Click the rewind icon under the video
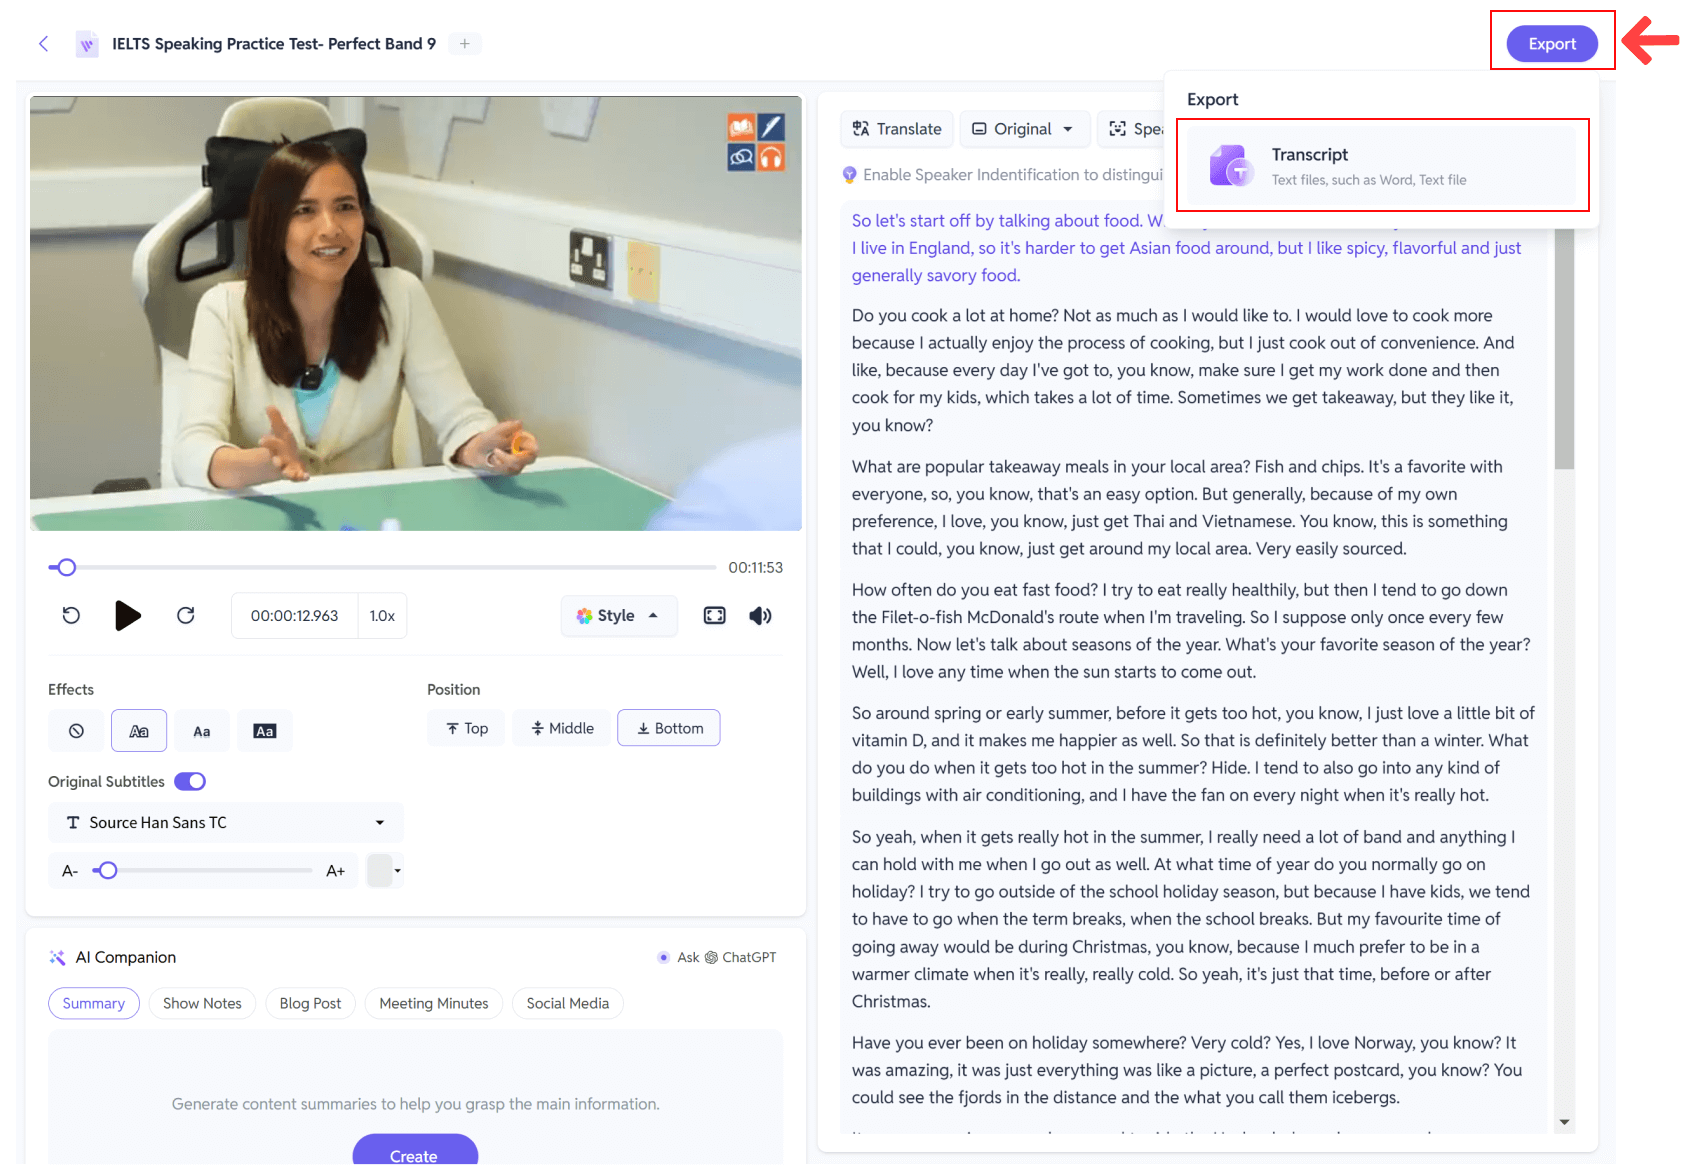Viewport: 1693px width, 1167px height. pos(71,616)
